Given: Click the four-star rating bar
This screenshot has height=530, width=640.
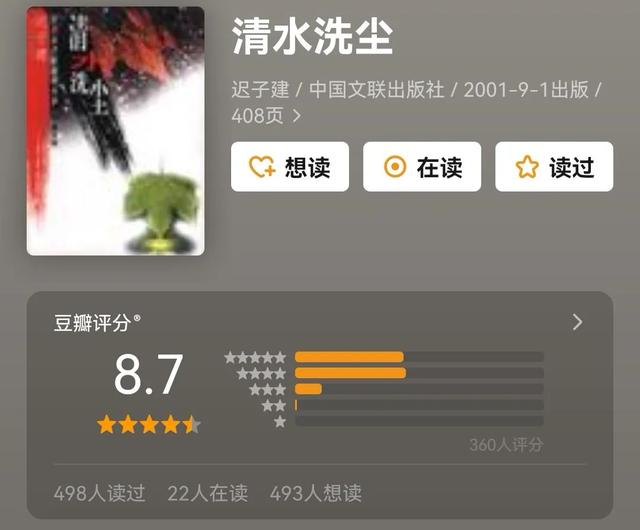Looking at the screenshot, I should pos(419,373).
